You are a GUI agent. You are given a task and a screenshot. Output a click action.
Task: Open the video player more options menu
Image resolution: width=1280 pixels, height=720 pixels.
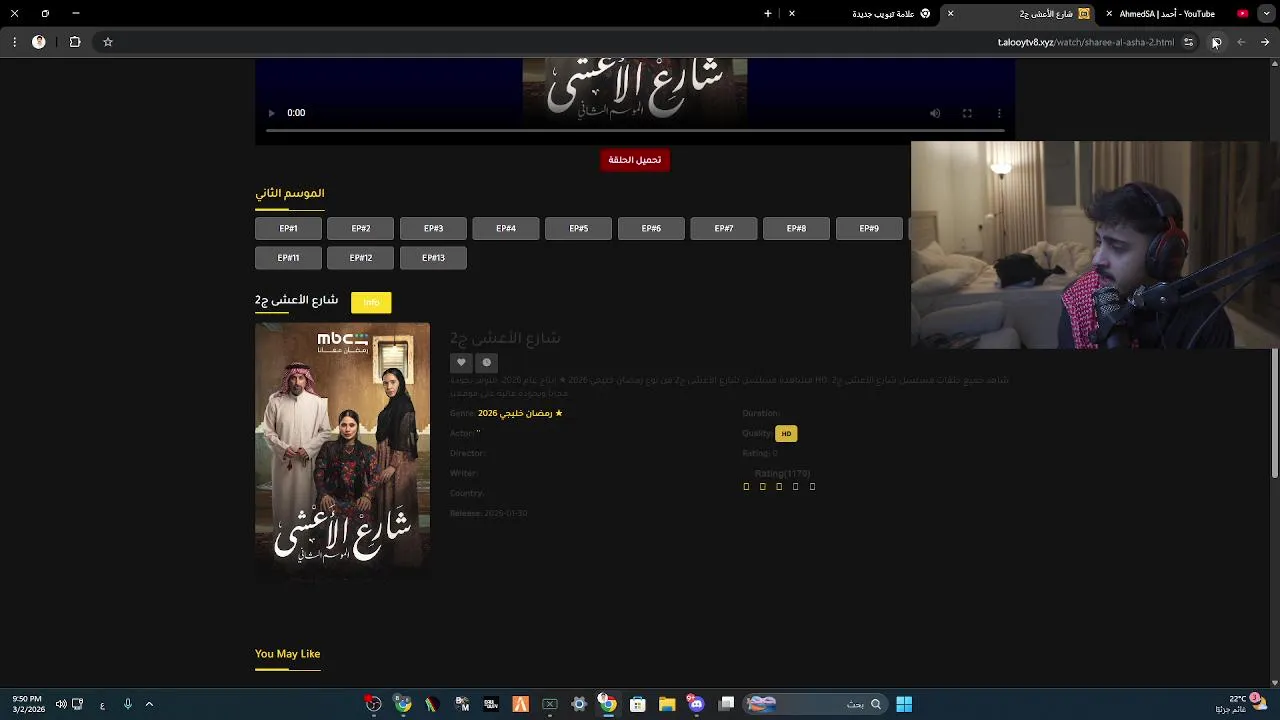tap(999, 113)
